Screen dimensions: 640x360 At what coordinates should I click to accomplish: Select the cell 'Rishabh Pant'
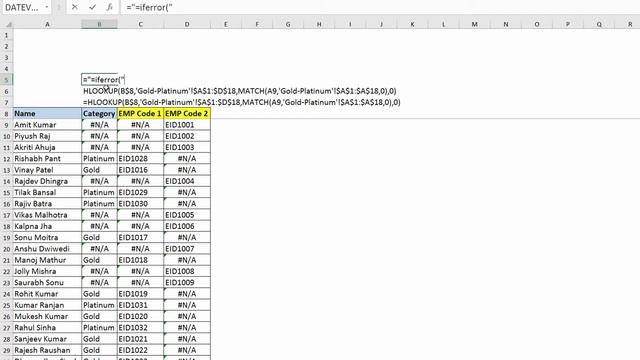pyautogui.click(x=47, y=159)
